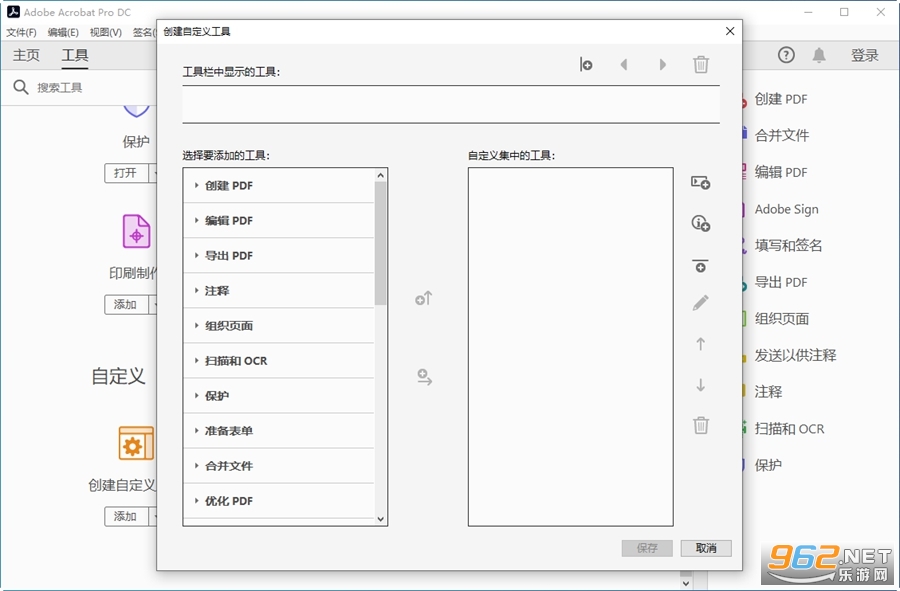Open the 编辑(E) menu
Image resolution: width=900 pixels, height=591 pixels.
(x=63, y=32)
